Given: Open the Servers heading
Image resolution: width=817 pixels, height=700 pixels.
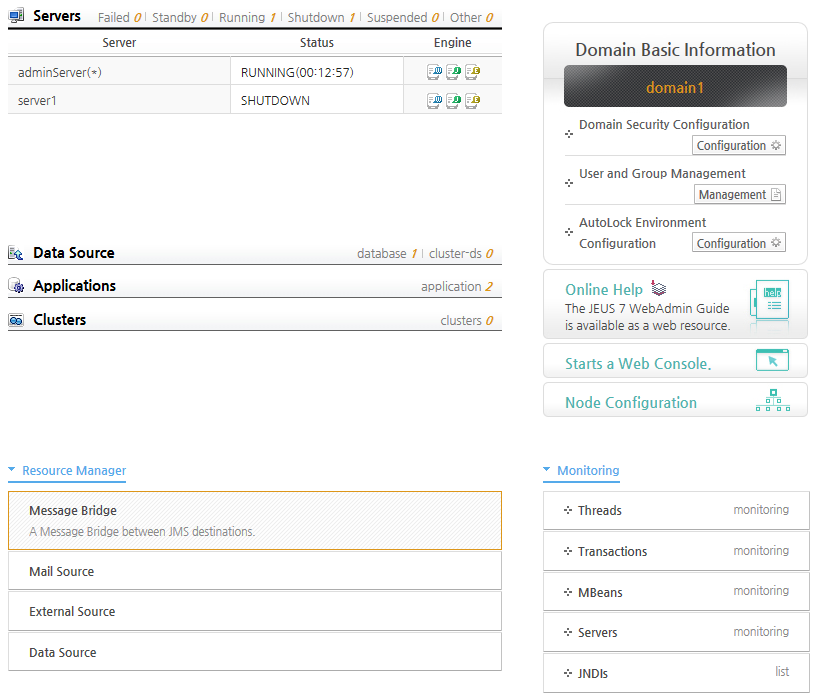Looking at the screenshot, I should (x=57, y=16).
